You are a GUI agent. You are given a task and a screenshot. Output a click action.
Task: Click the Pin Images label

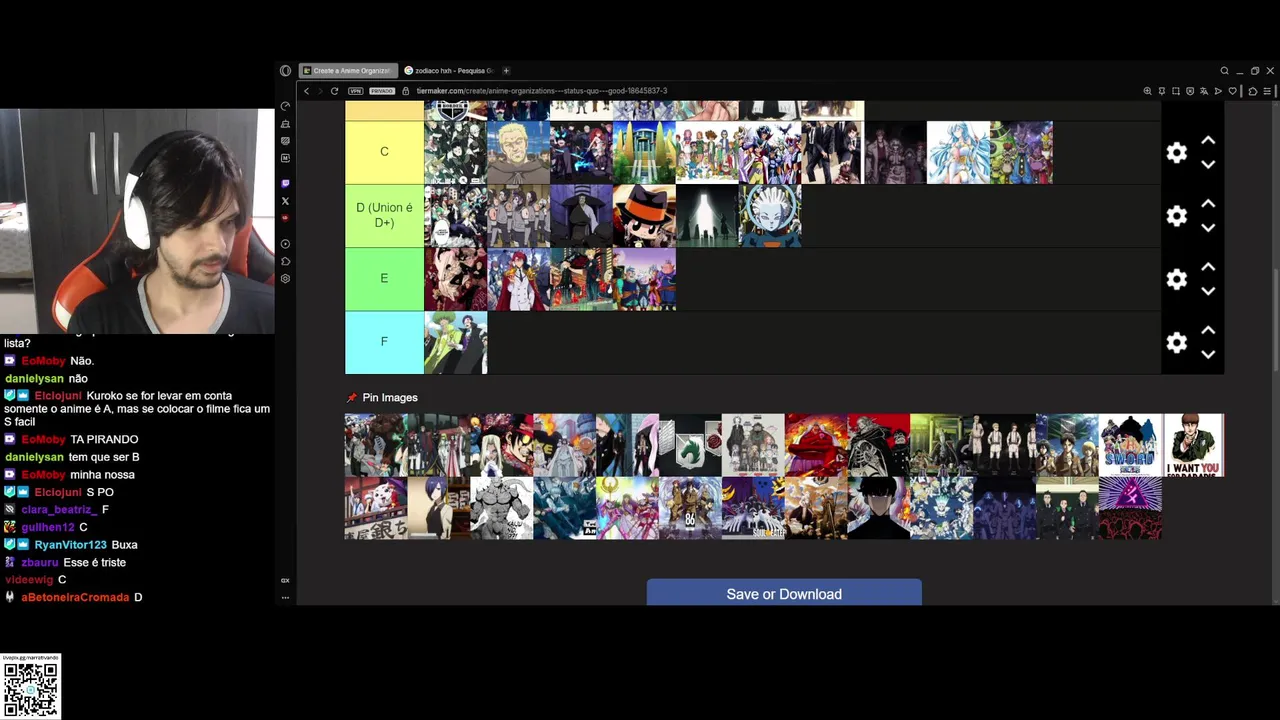pos(390,398)
